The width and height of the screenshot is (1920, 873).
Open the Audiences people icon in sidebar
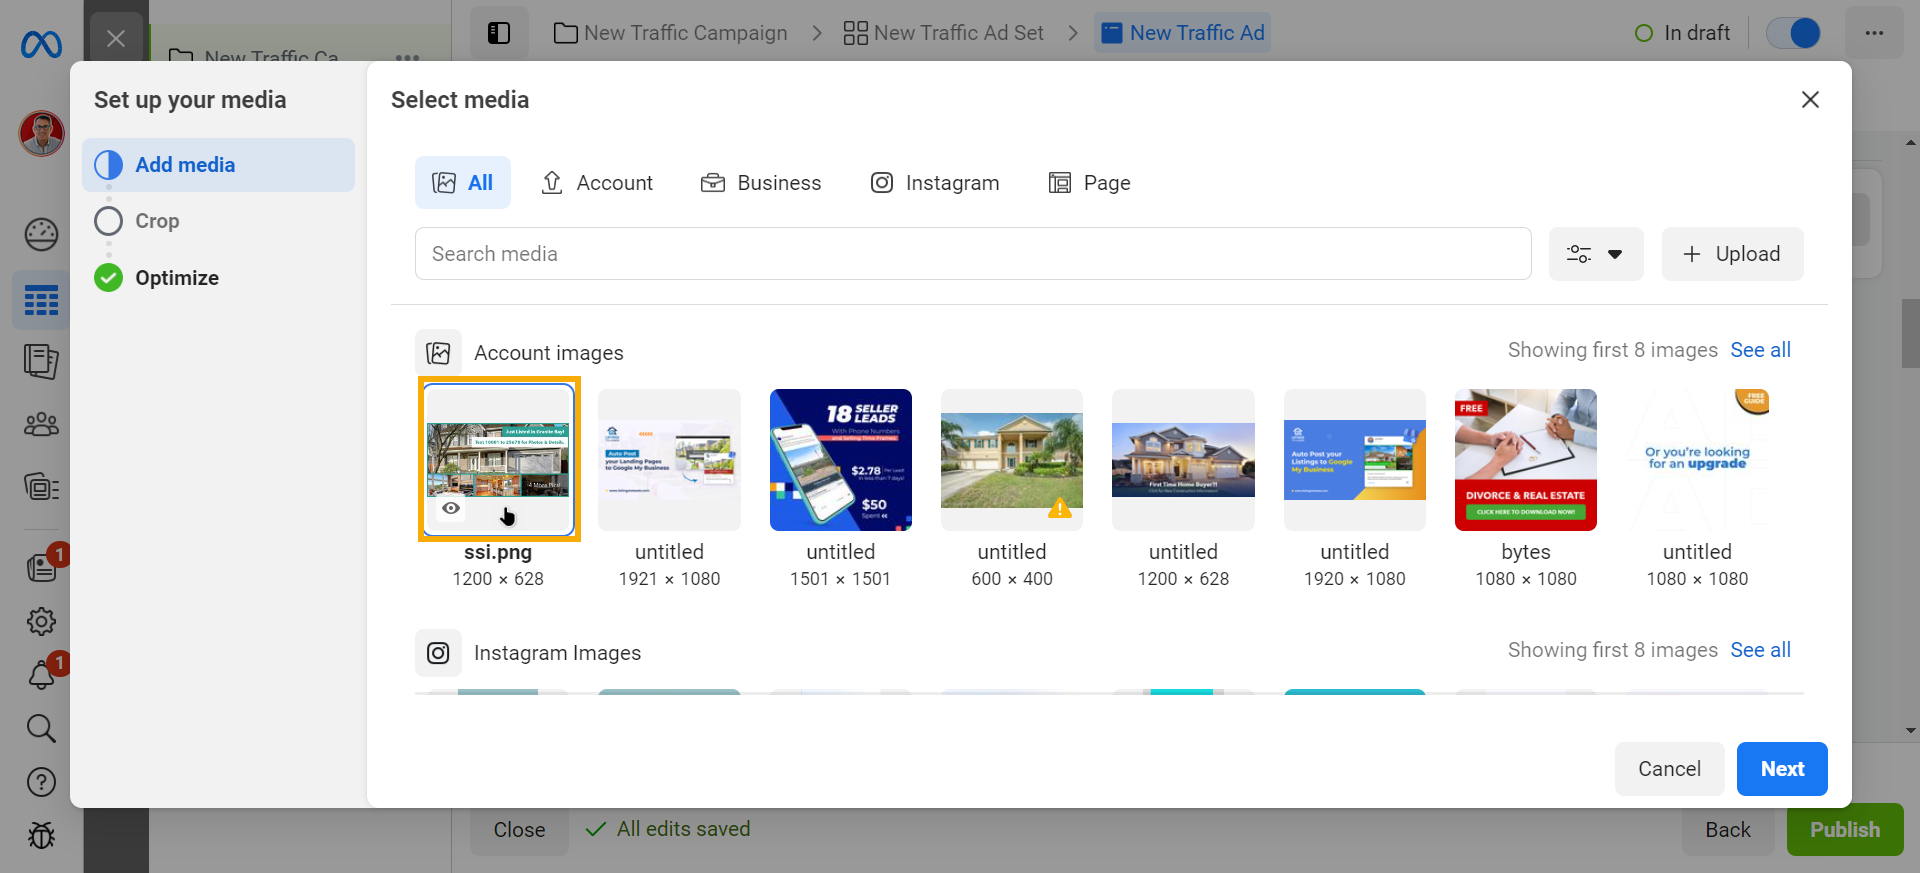click(x=41, y=425)
